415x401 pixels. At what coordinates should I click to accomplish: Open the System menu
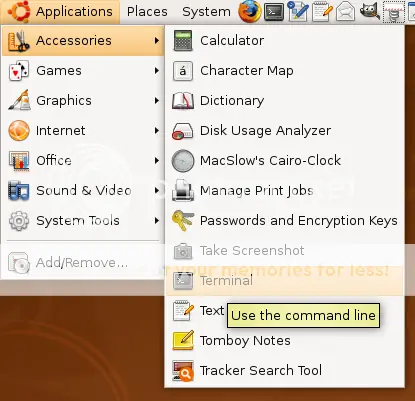coord(206,12)
